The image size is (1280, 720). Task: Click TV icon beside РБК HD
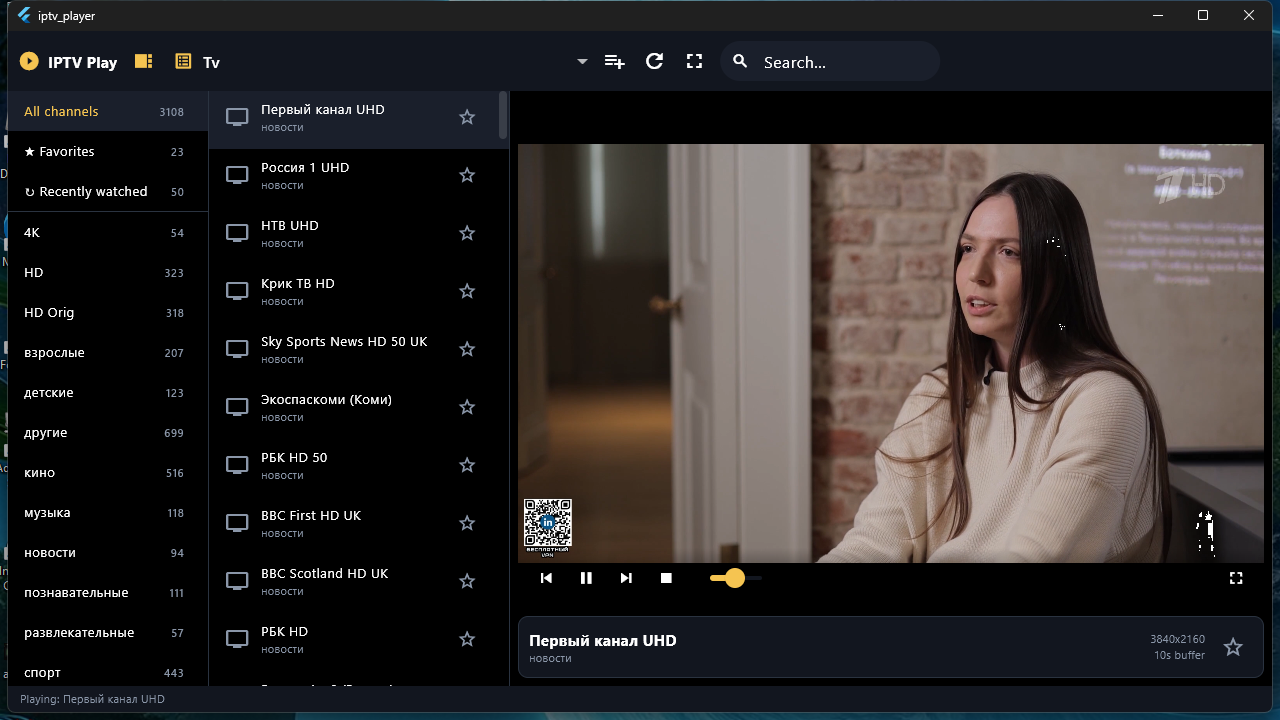[237, 639]
